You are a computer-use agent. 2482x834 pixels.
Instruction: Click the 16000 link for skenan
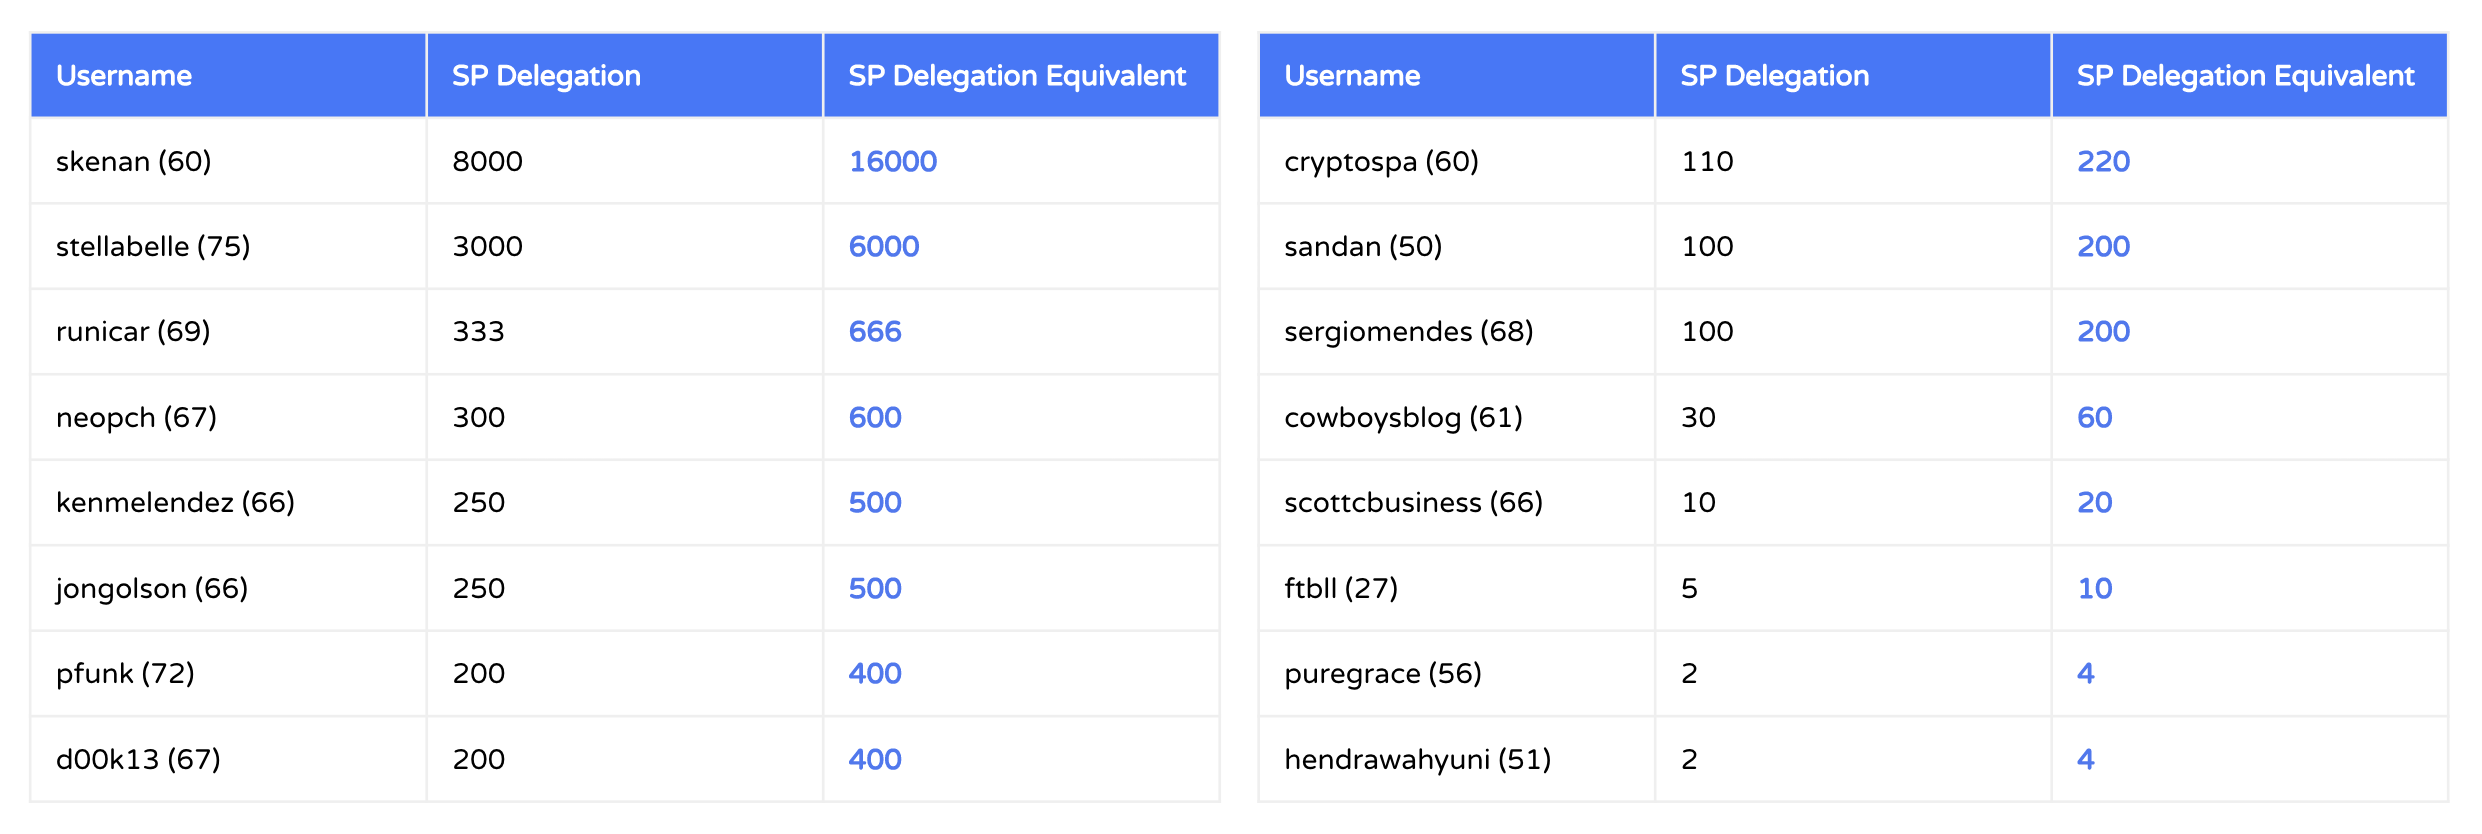pos(892,161)
